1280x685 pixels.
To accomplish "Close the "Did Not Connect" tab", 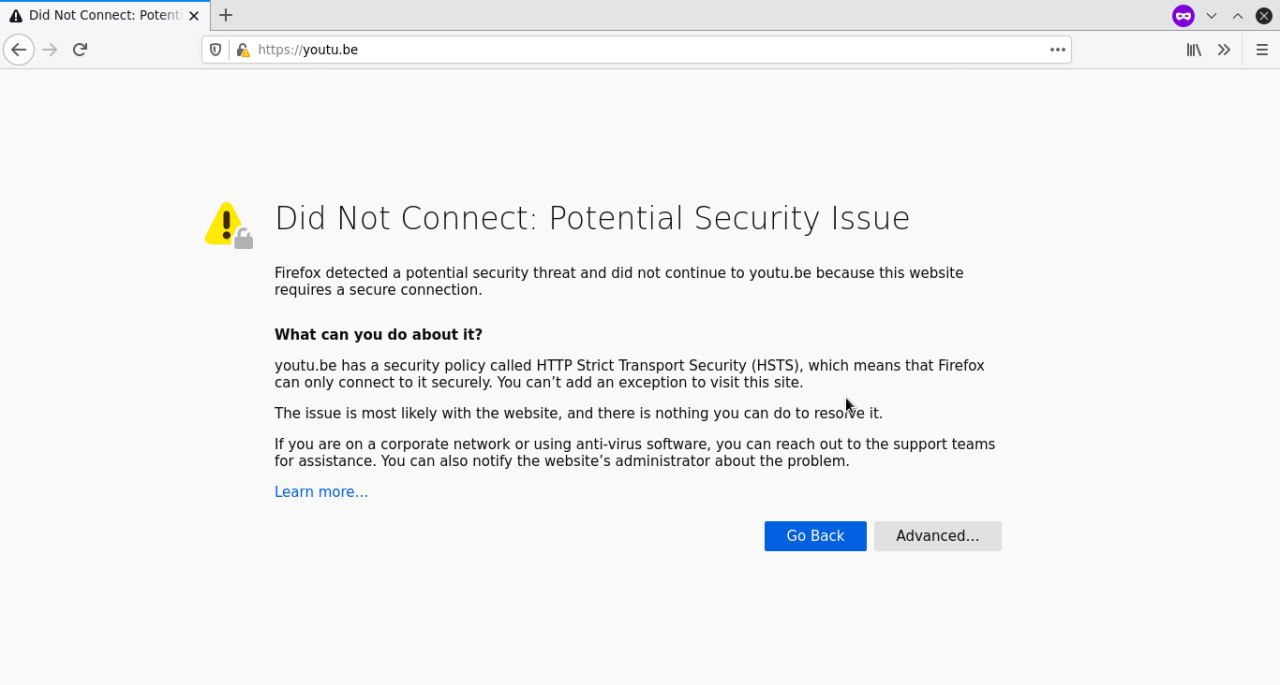I will pyautogui.click(x=194, y=16).
